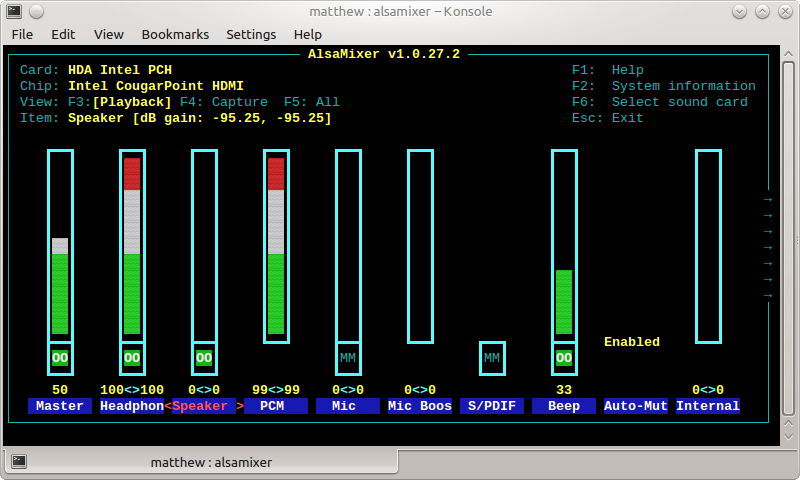Select the Master channel label
The width and height of the screenshot is (800, 480).
[x=60, y=406]
